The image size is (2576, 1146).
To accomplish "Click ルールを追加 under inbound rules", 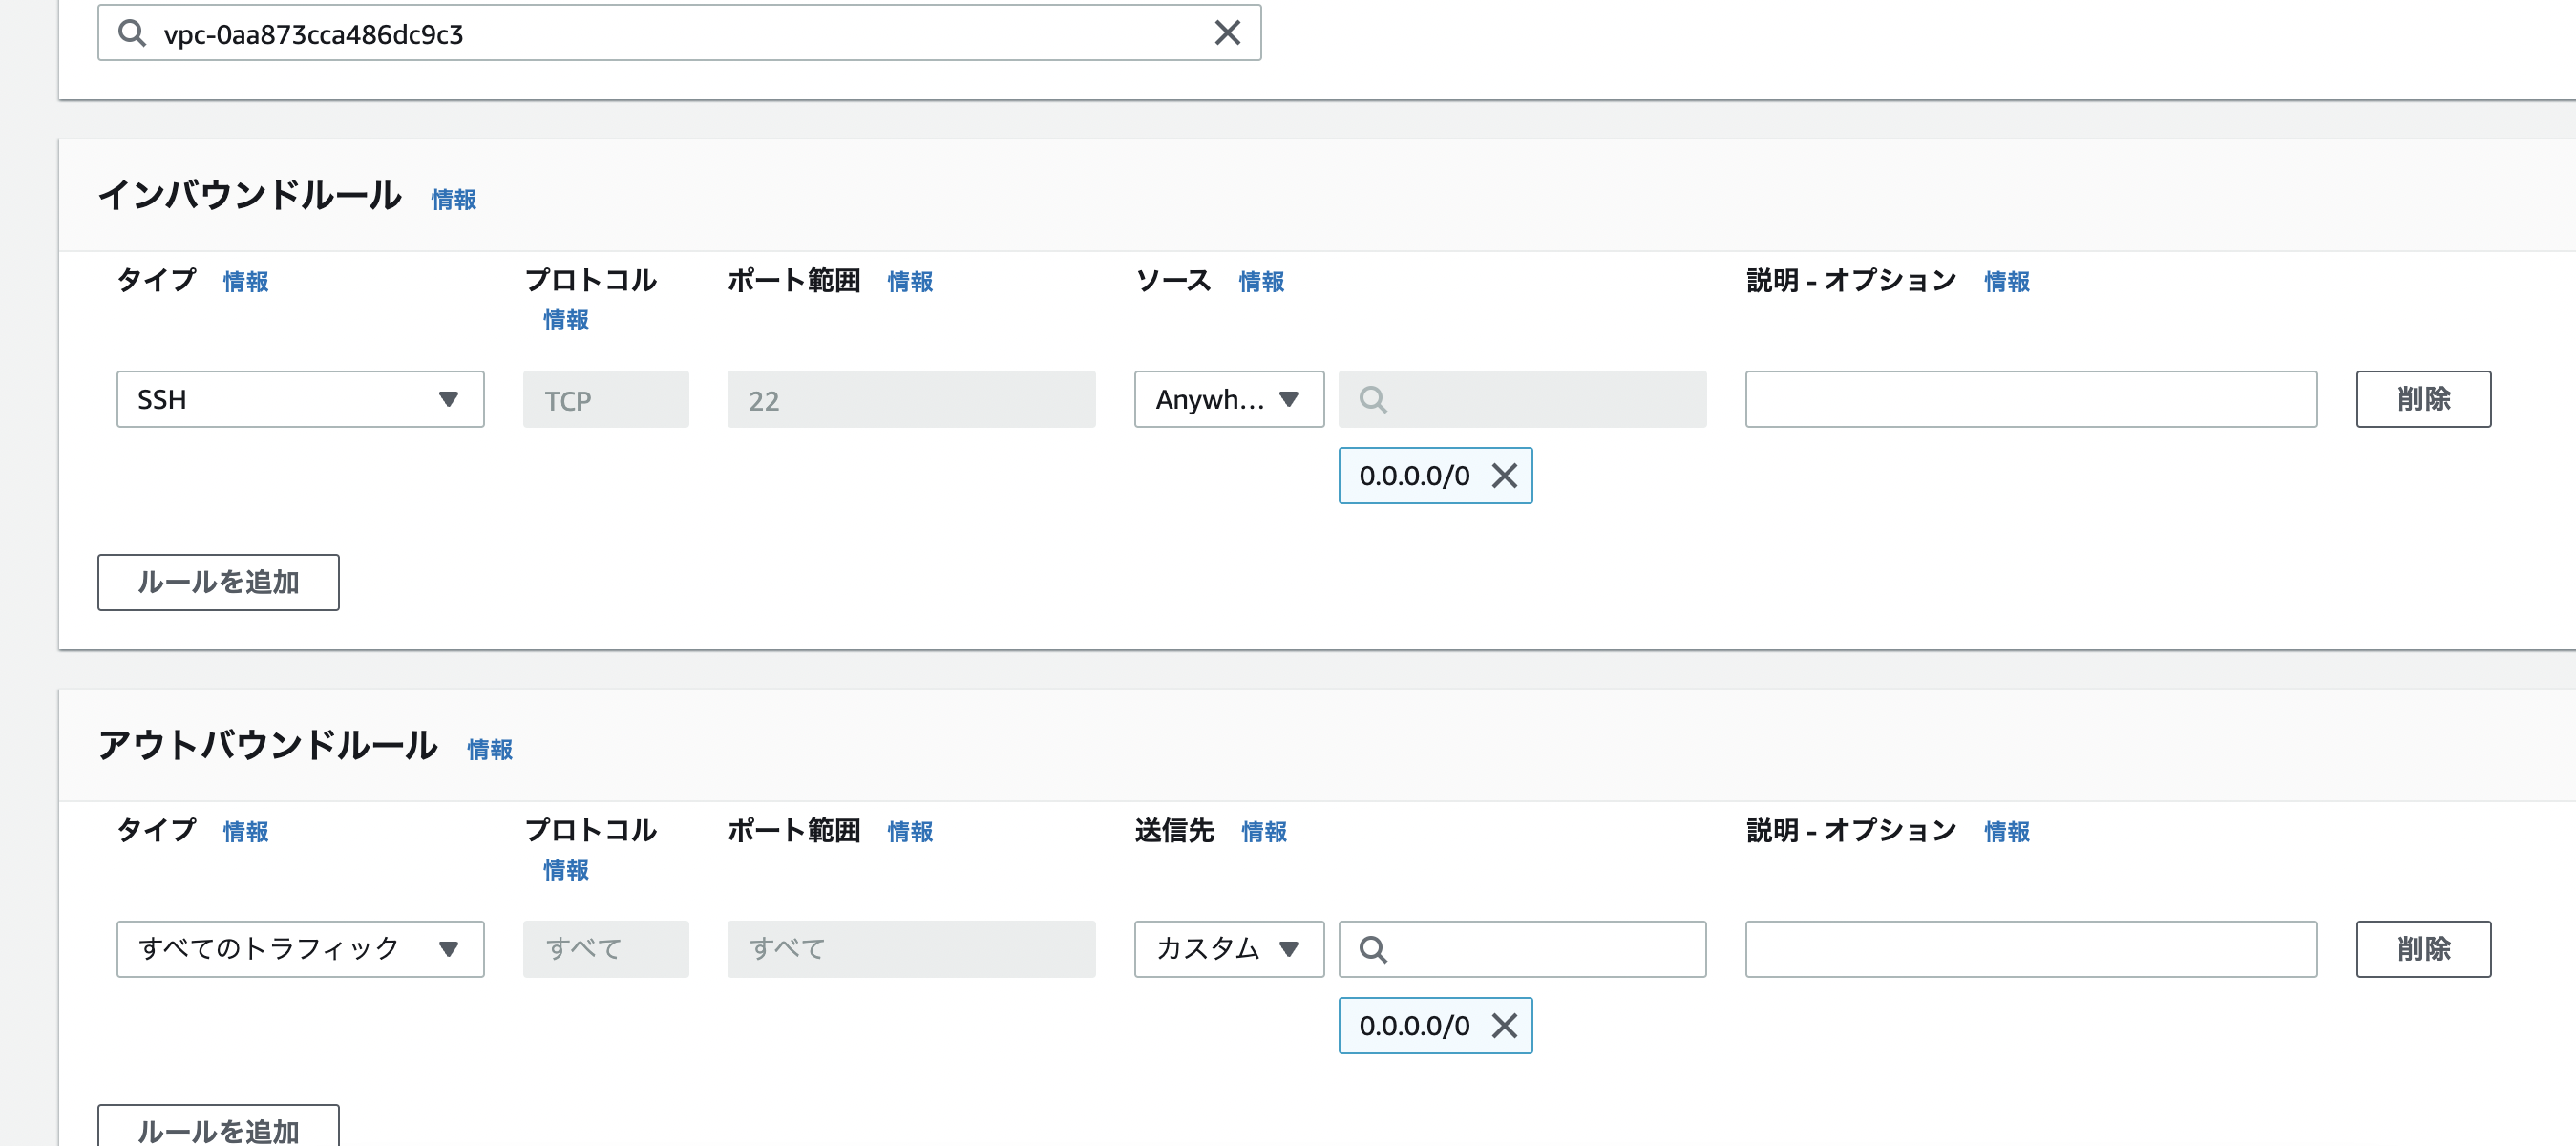I will tap(218, 582).
